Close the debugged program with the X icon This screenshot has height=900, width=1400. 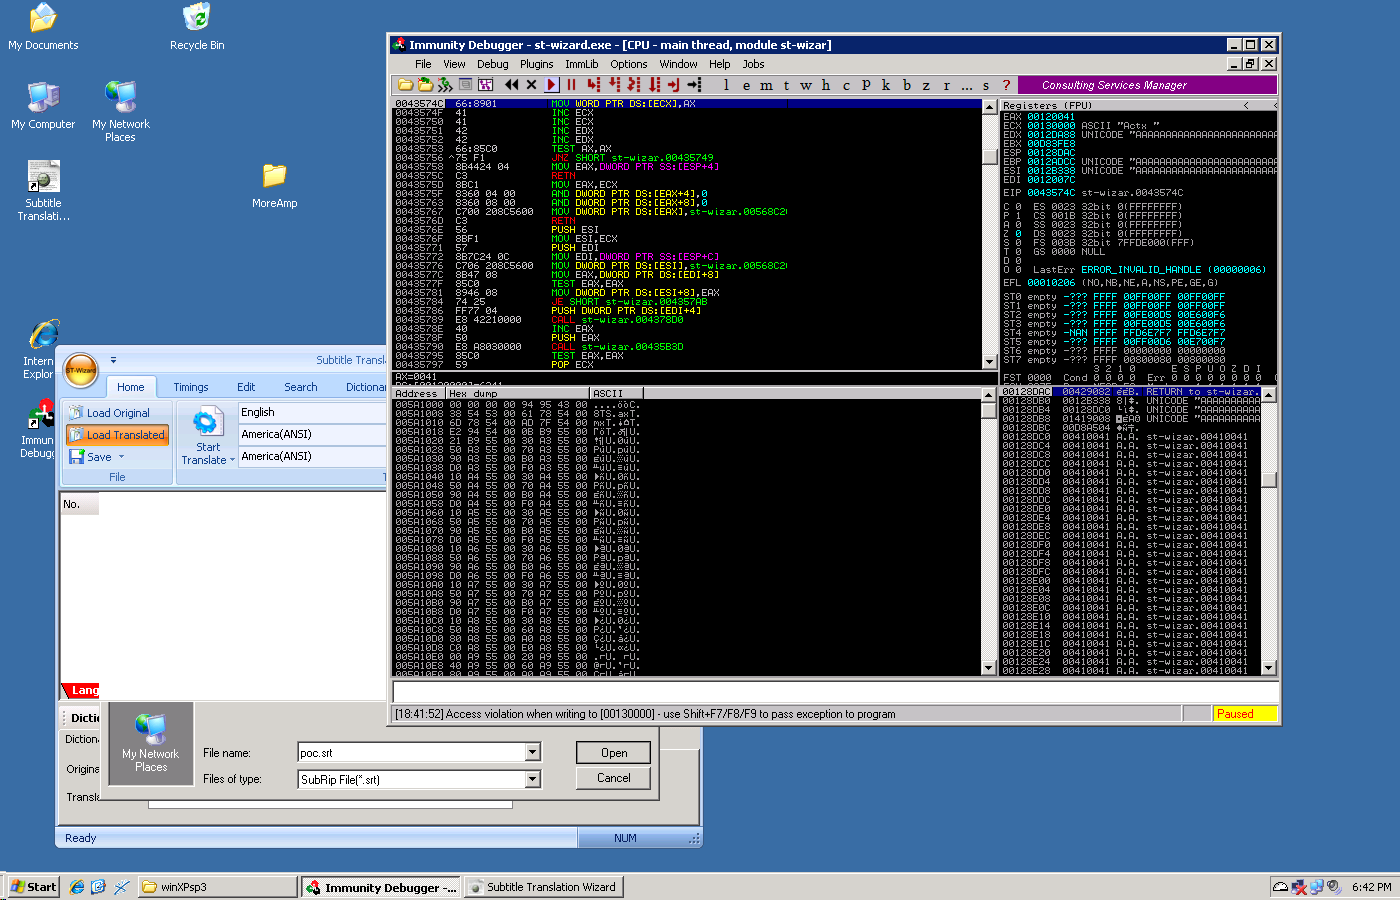click(x=531, y=85)
